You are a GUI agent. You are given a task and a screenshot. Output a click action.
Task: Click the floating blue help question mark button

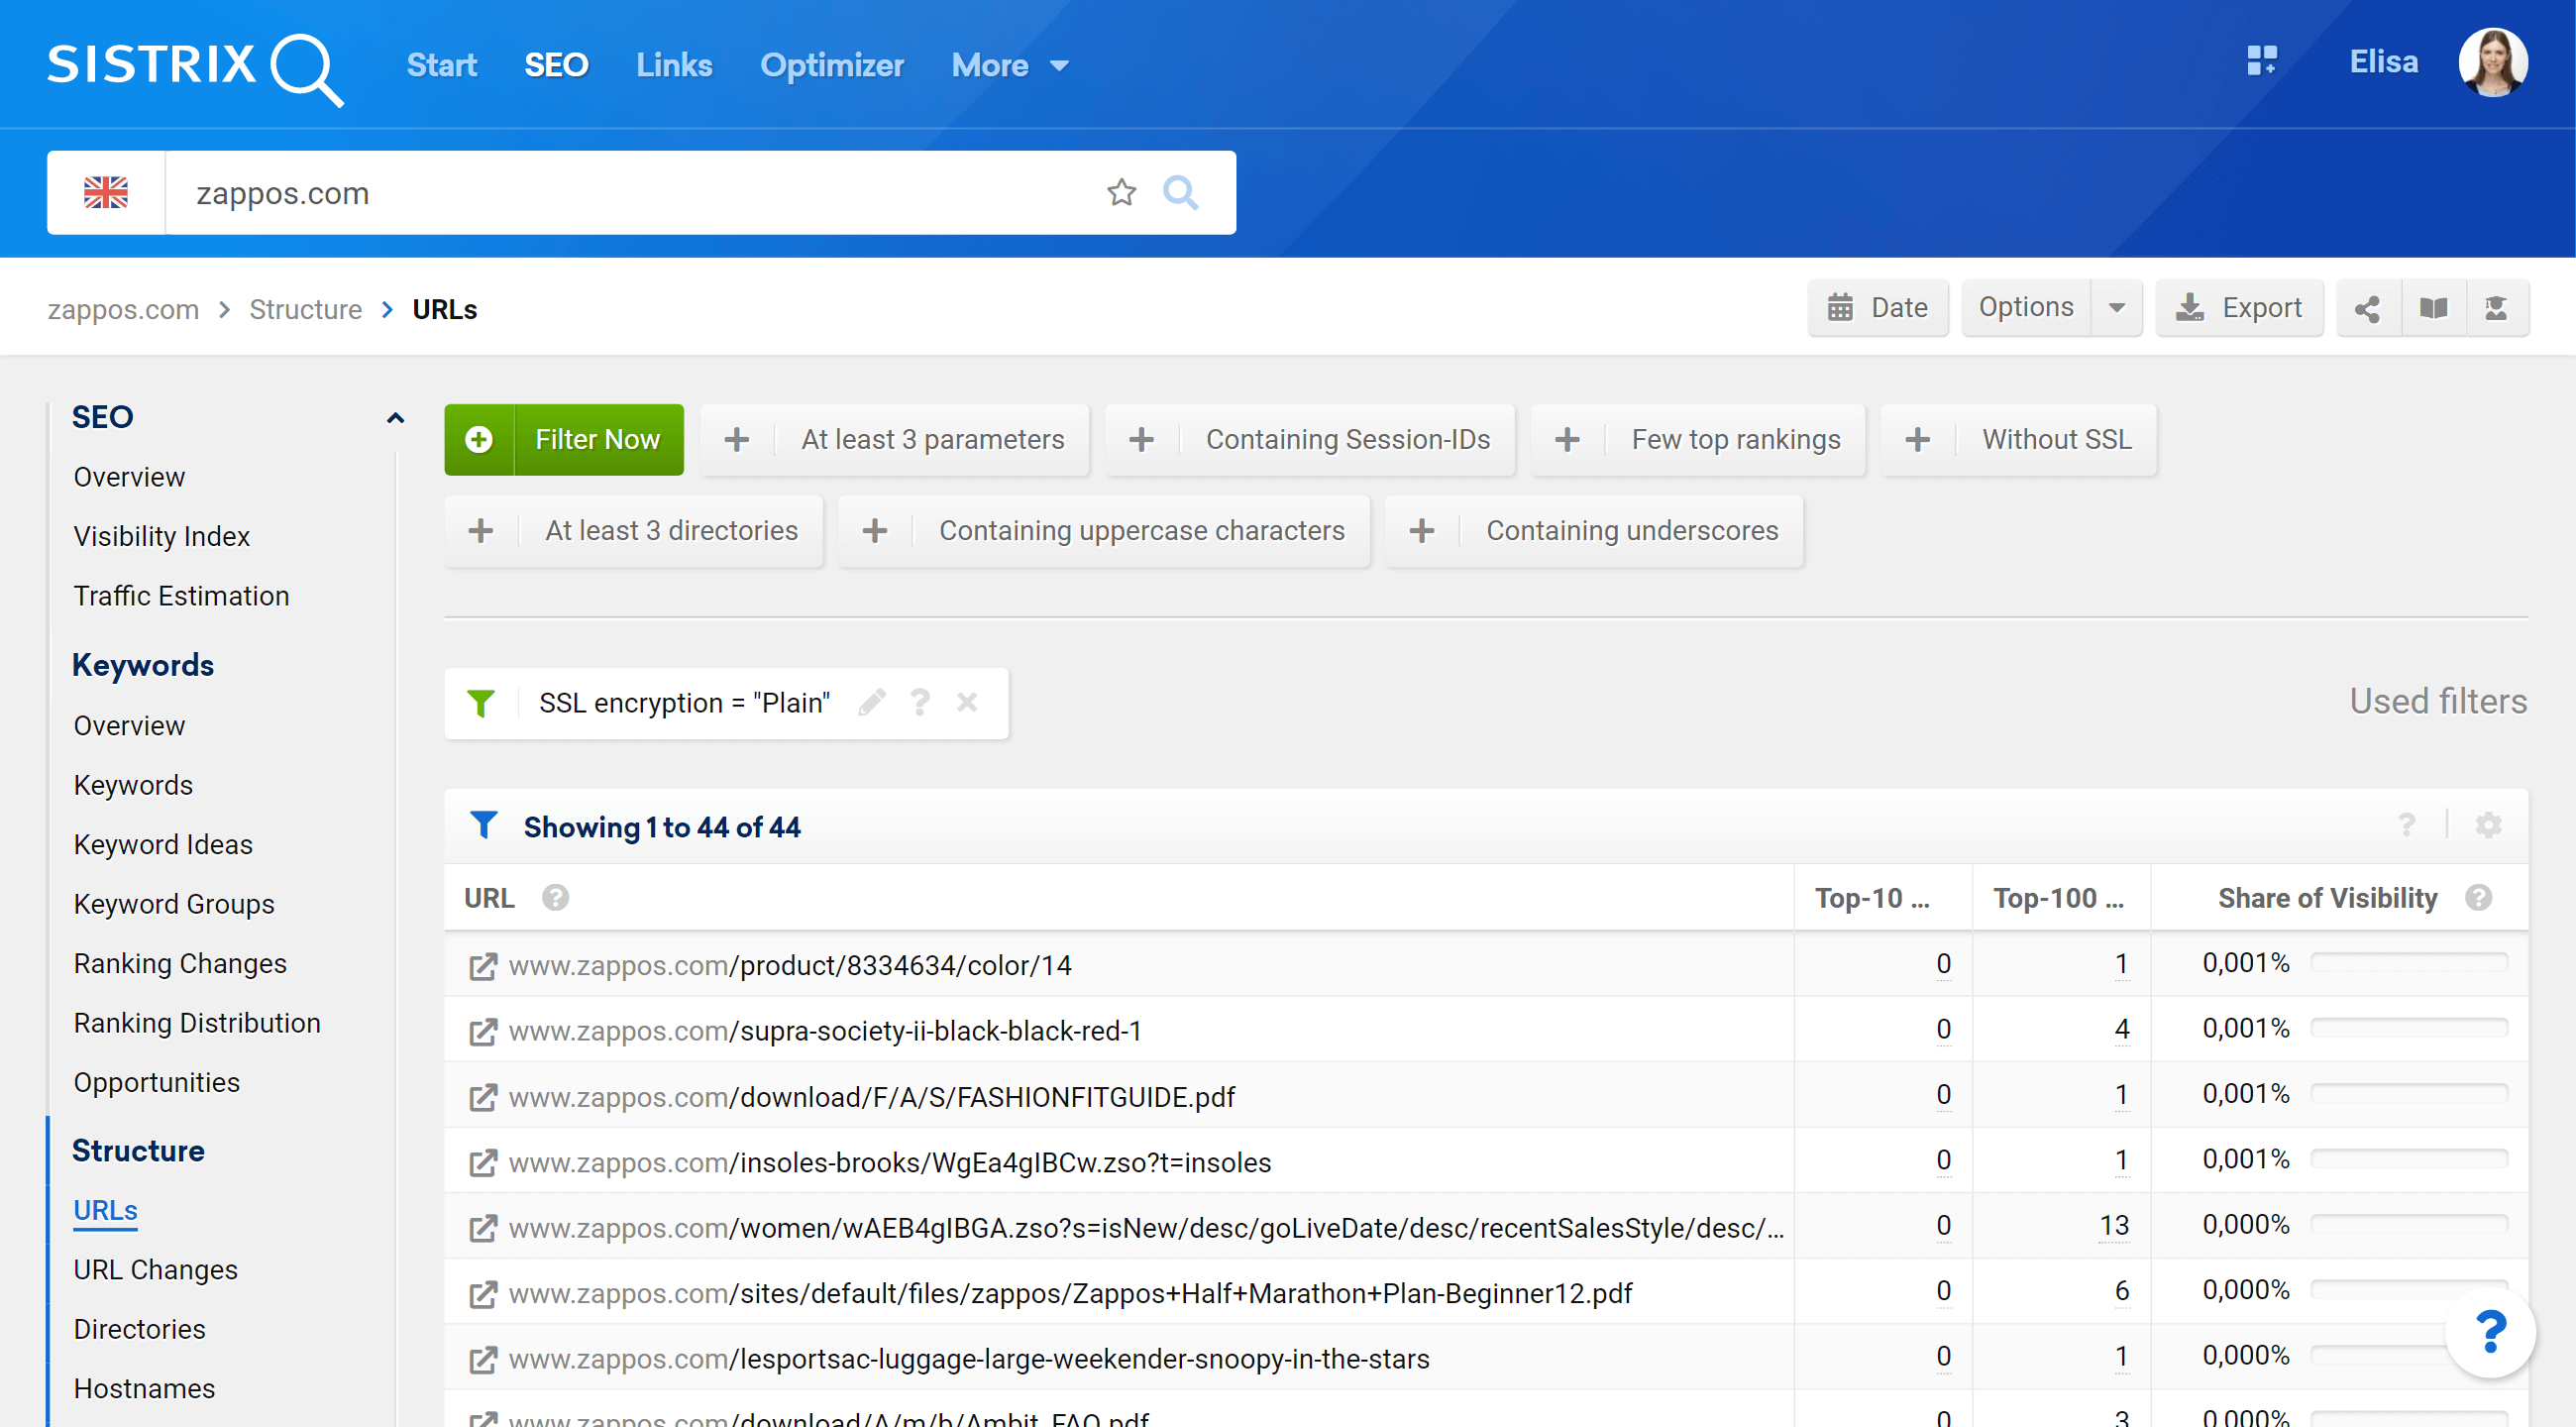pyautogui.click(x=2489, y=1332)
